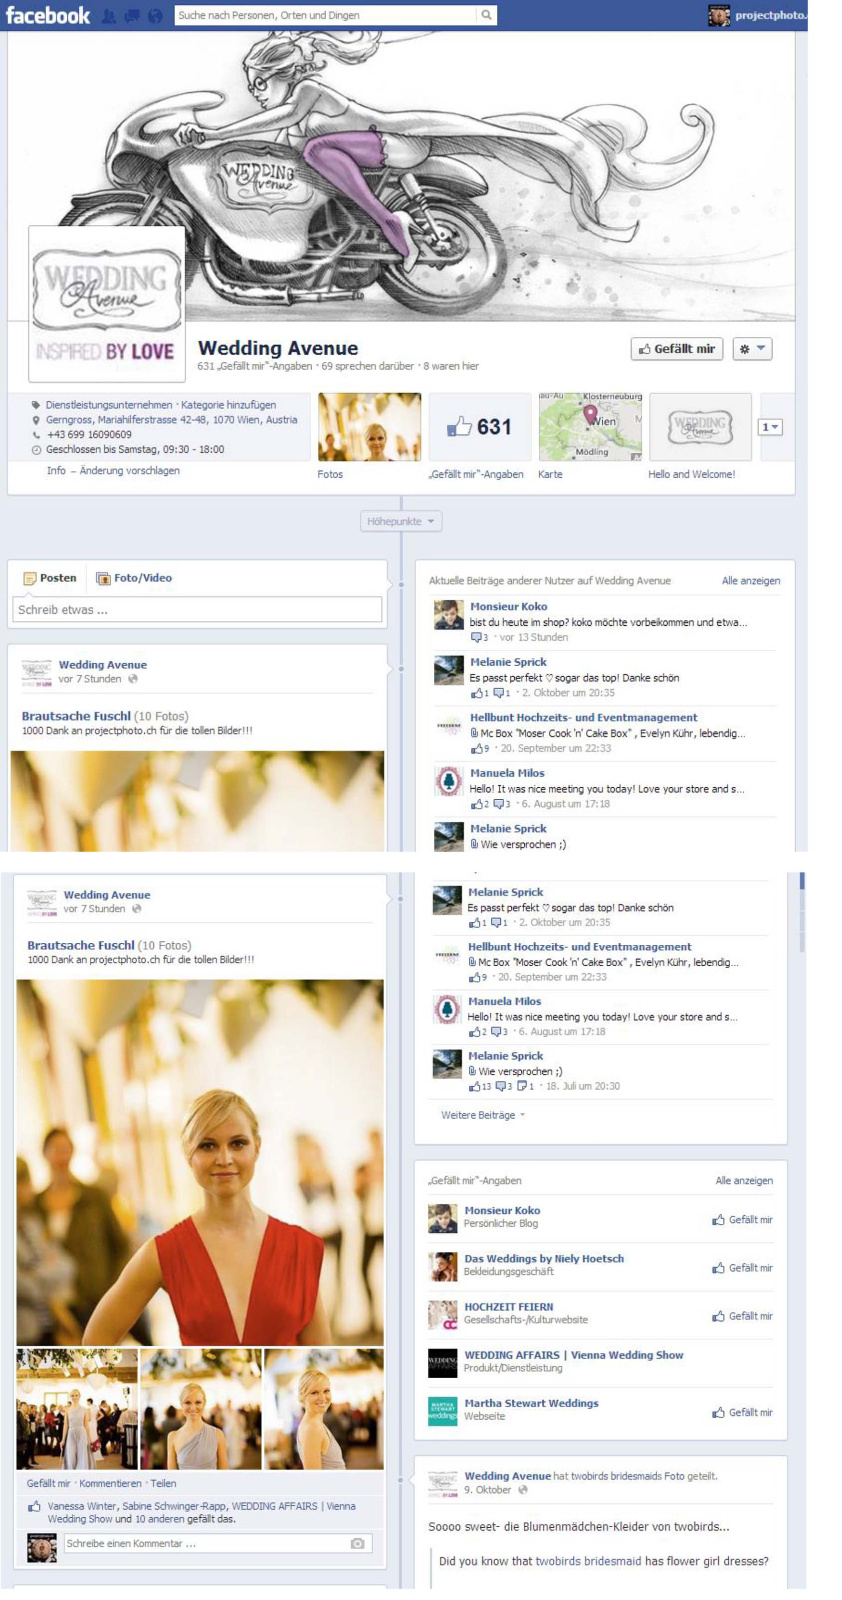Like the page with Gefällt mir button
Viewport: 842px width, 1600px height.
pyautogui.click(x=677, y=349)
